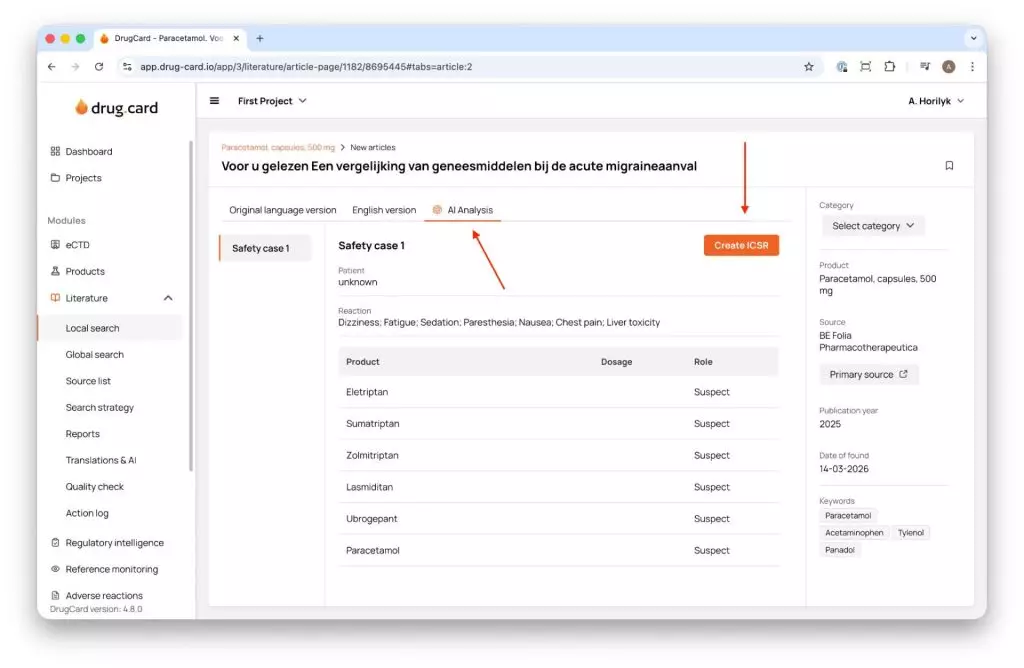Click the Create ICSR button

click(x=741, y=246)
